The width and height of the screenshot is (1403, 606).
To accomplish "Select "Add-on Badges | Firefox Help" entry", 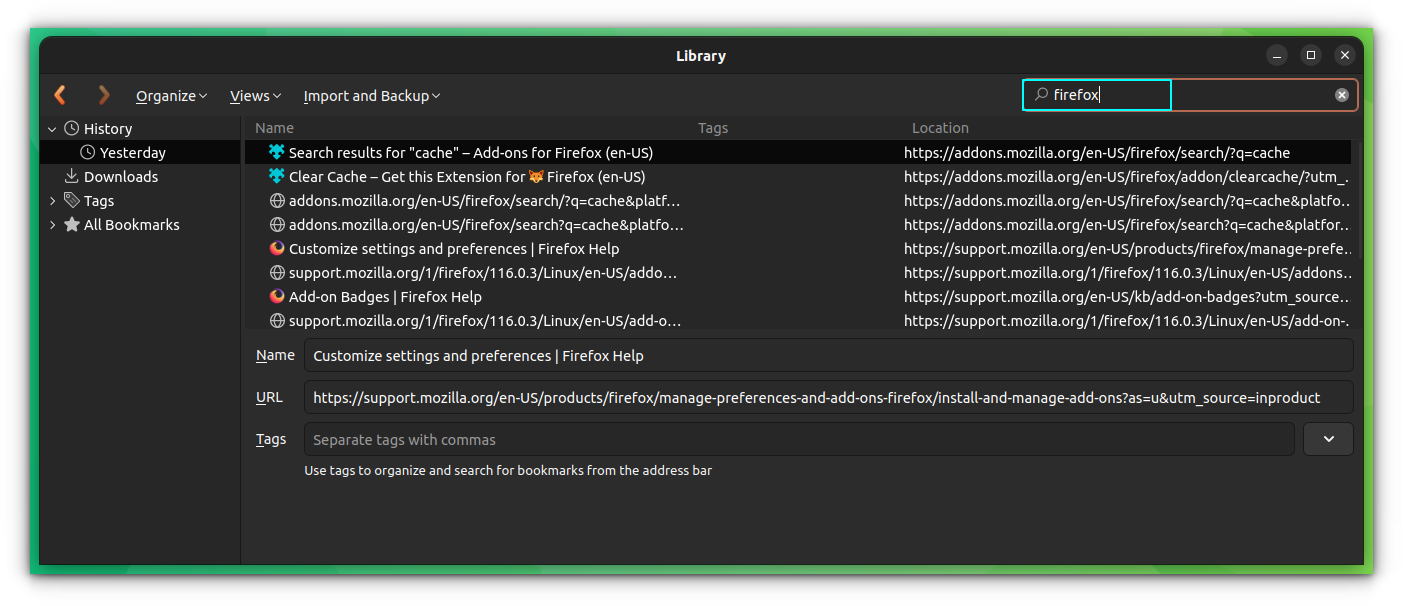I will [797, 297].
